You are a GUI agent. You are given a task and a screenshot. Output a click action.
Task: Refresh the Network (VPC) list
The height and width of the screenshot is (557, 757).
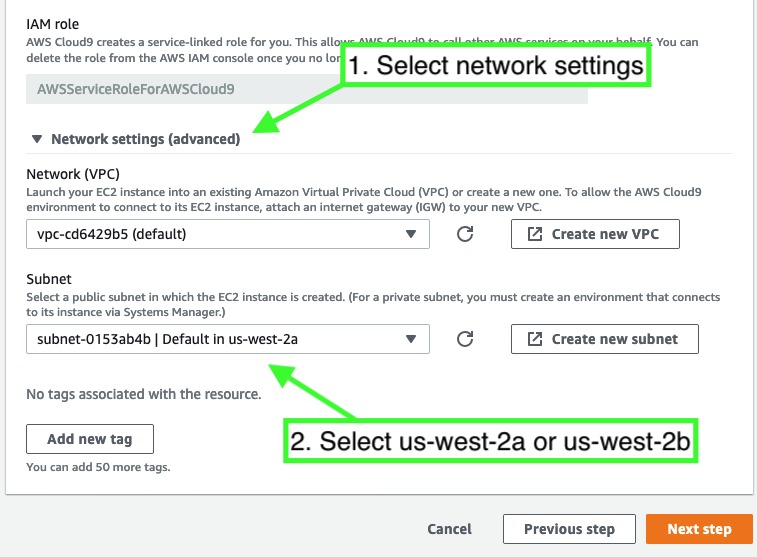pyautogui.click(x=465, y=234)
